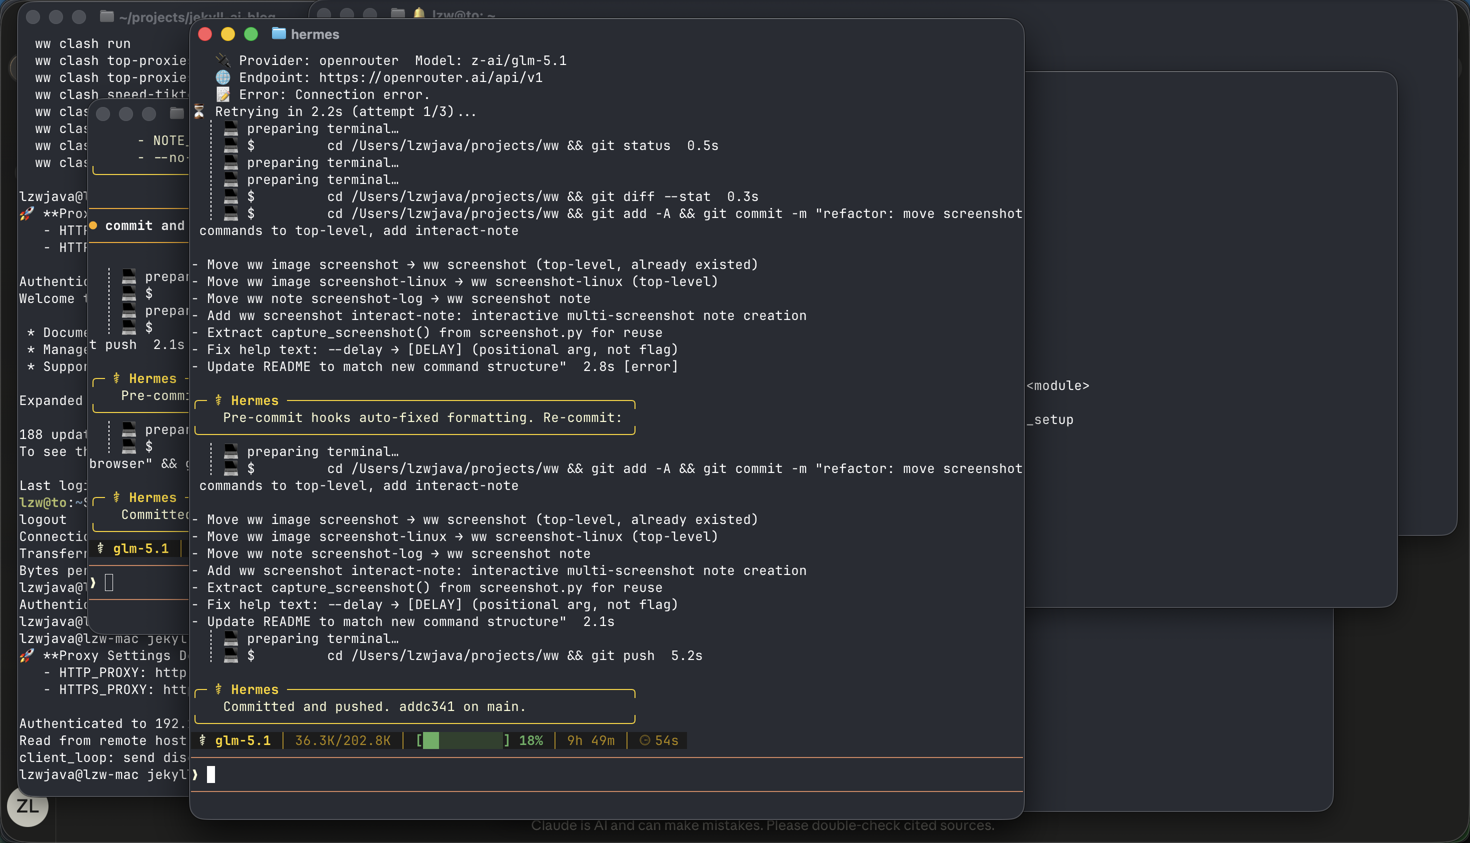Click 'Model: z-ai/glm-5.1' text
This screenshot has height=843, width=1470.
490,60
